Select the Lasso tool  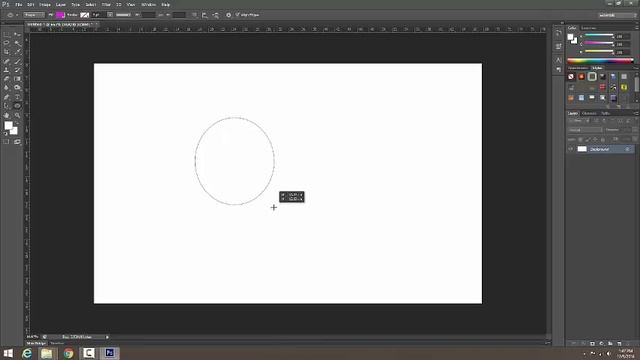[6, 43]
